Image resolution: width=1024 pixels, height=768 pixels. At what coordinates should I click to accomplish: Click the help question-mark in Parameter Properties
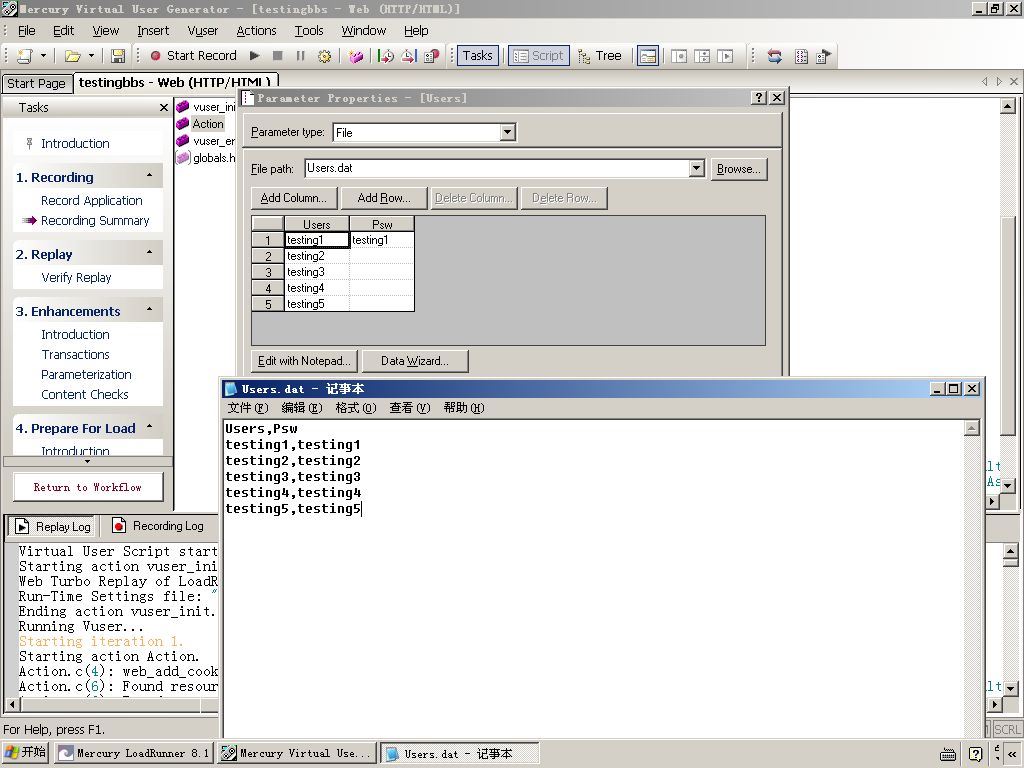[759, 98]
